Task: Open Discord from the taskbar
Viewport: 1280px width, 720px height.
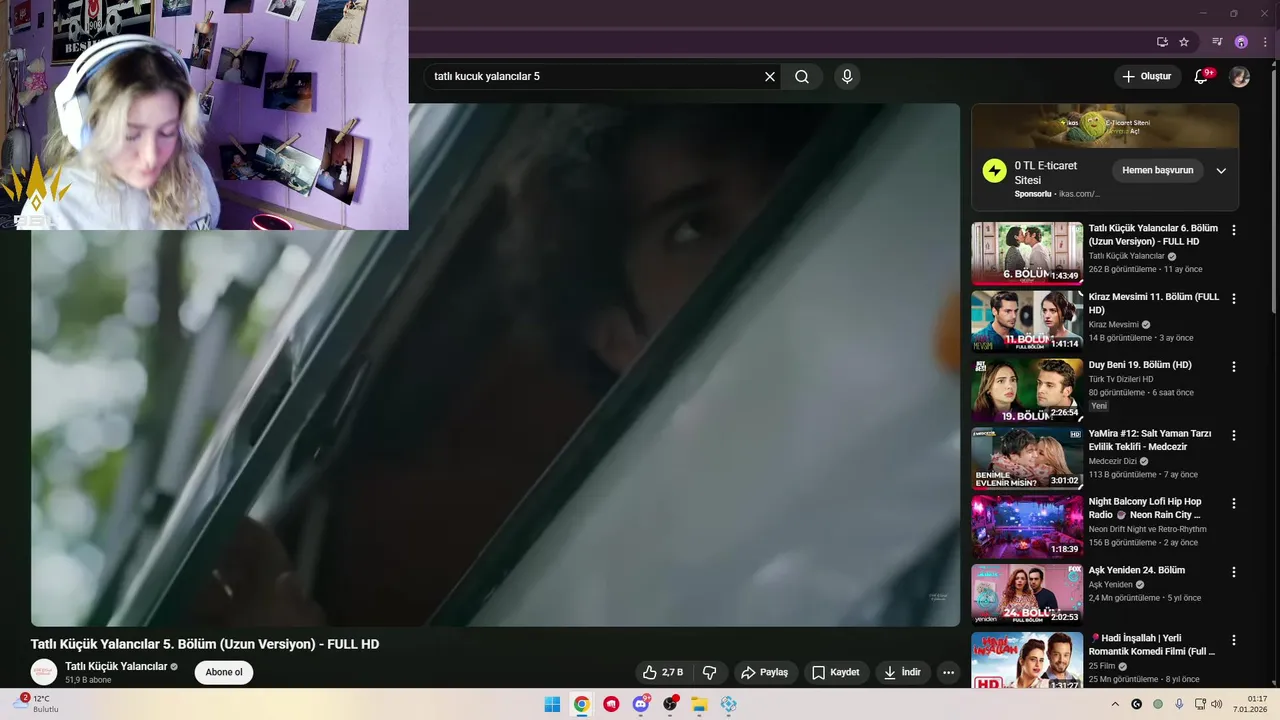Action: click(x=641, y=704)
